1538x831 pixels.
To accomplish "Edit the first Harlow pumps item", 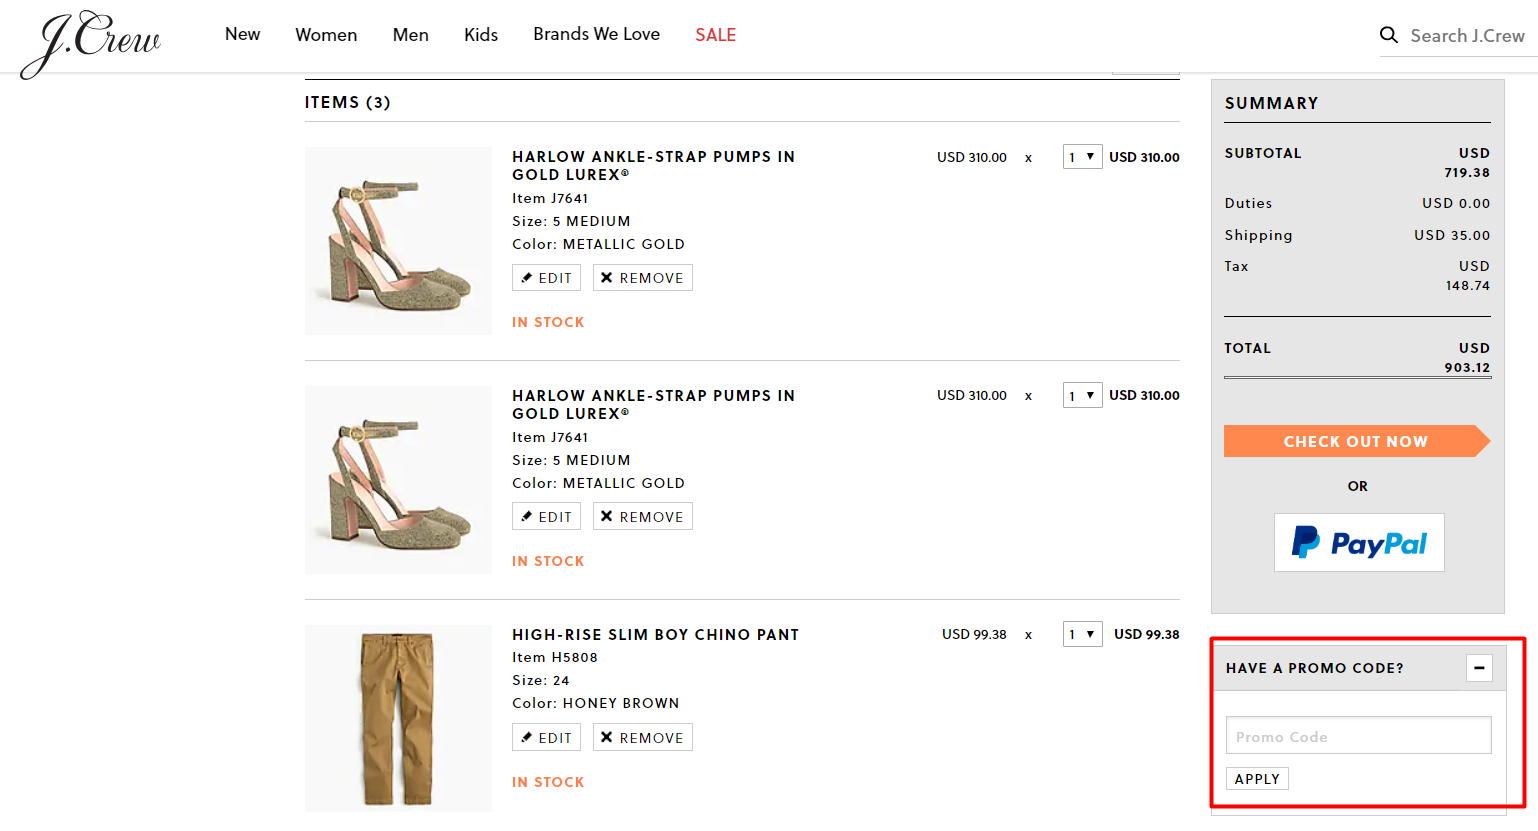I will click(546, 278).
